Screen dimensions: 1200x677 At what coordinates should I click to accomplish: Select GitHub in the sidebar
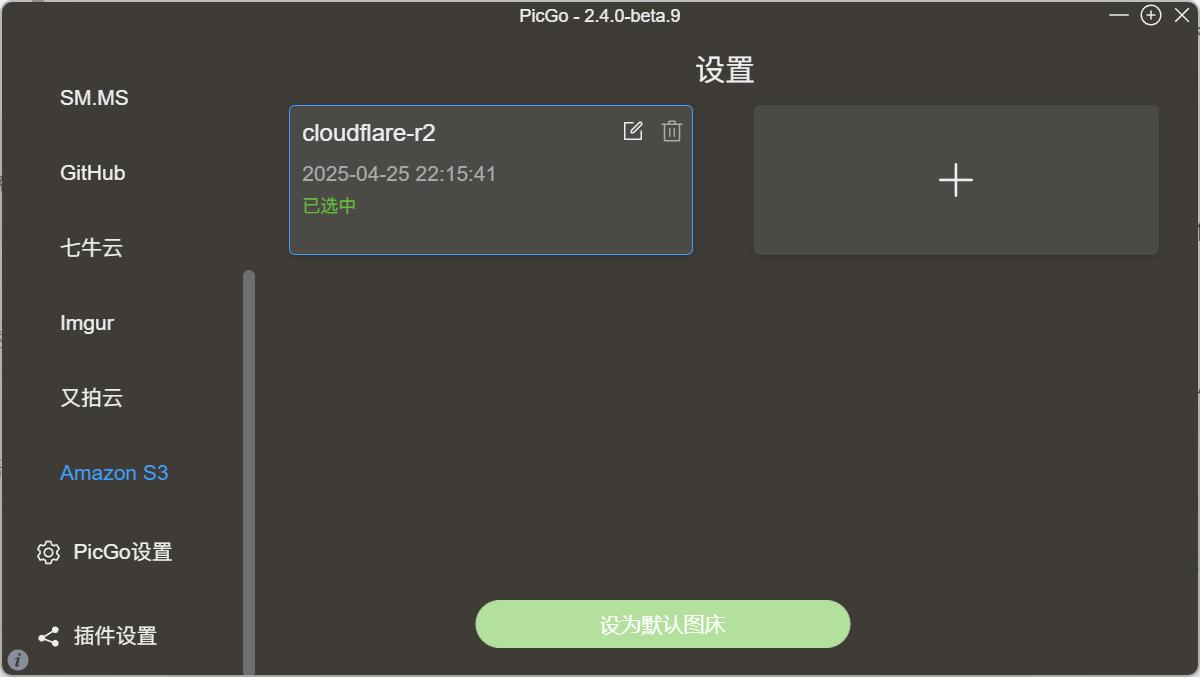click(92, 173)
